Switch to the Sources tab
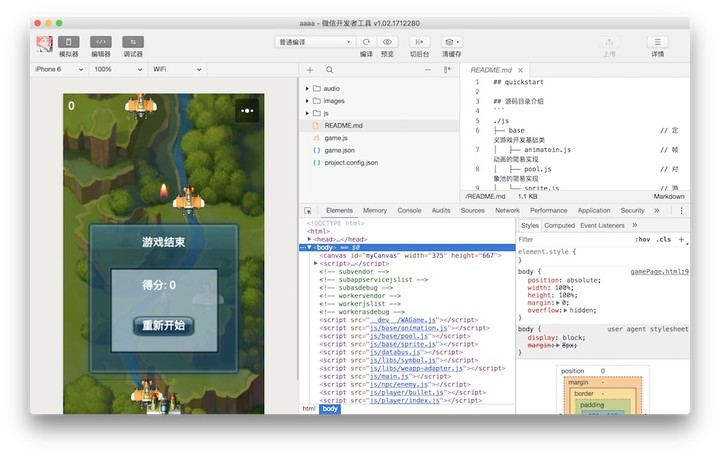 (472, 210)
